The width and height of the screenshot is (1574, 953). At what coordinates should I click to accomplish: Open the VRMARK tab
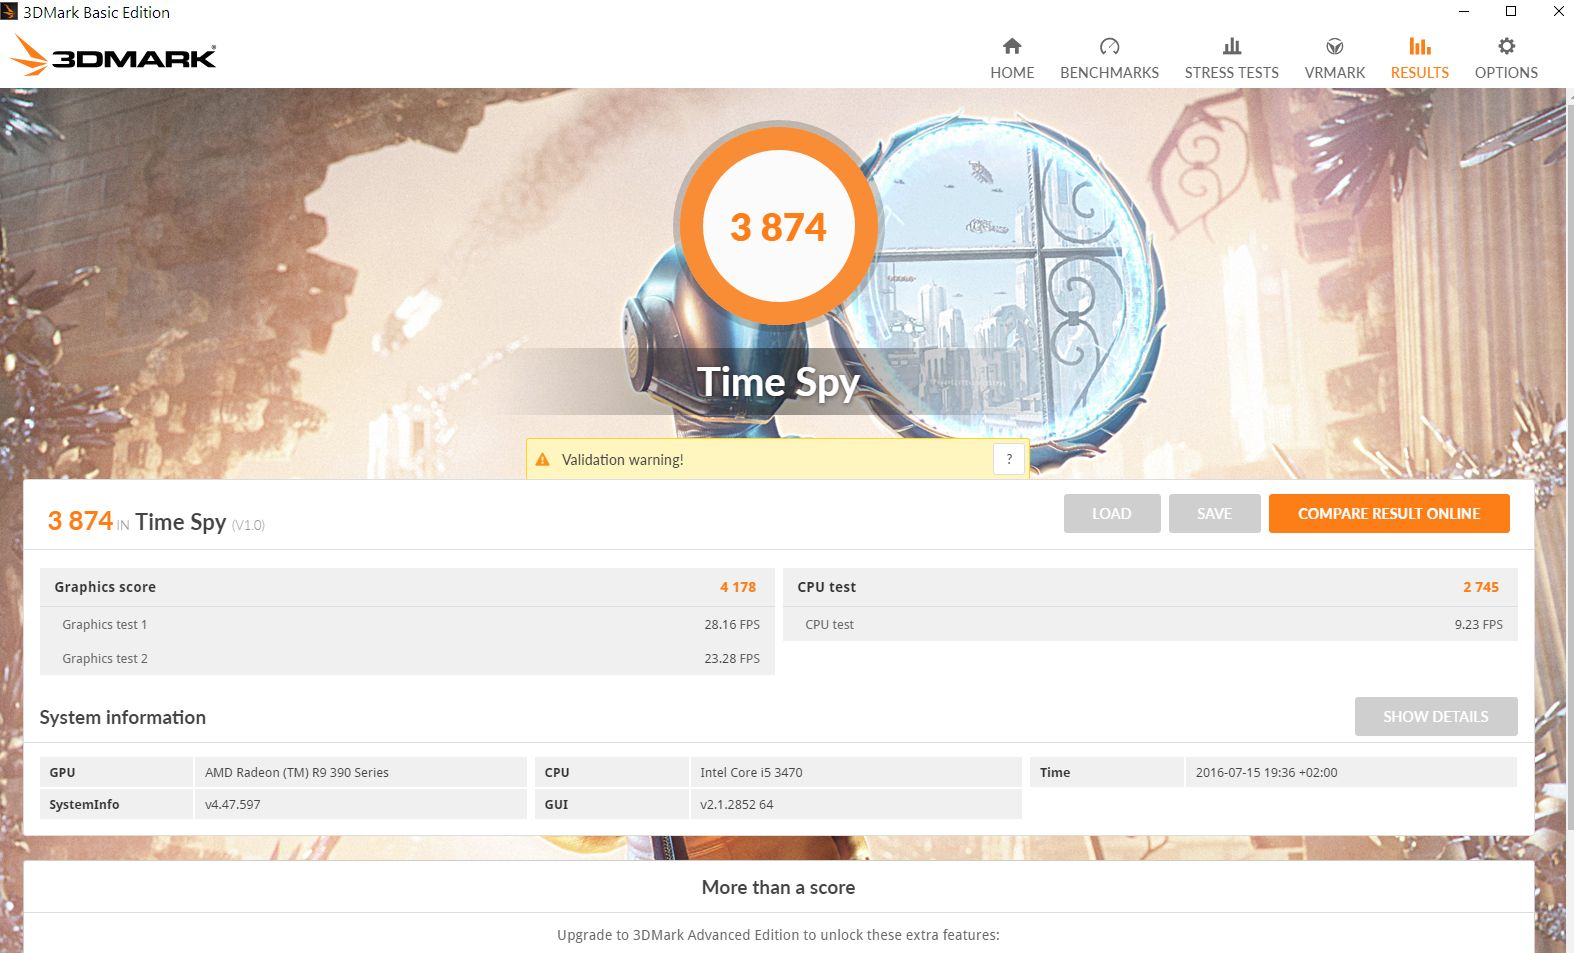click(1334, 59)
